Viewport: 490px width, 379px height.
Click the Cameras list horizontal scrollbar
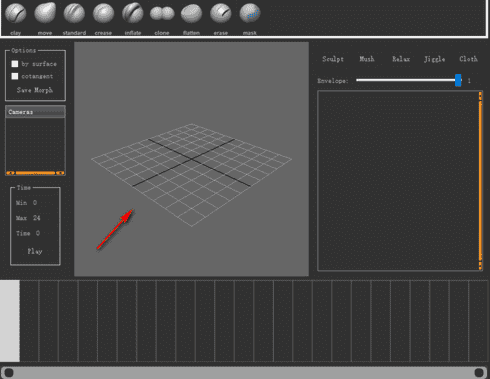click(x=35, y=173)
